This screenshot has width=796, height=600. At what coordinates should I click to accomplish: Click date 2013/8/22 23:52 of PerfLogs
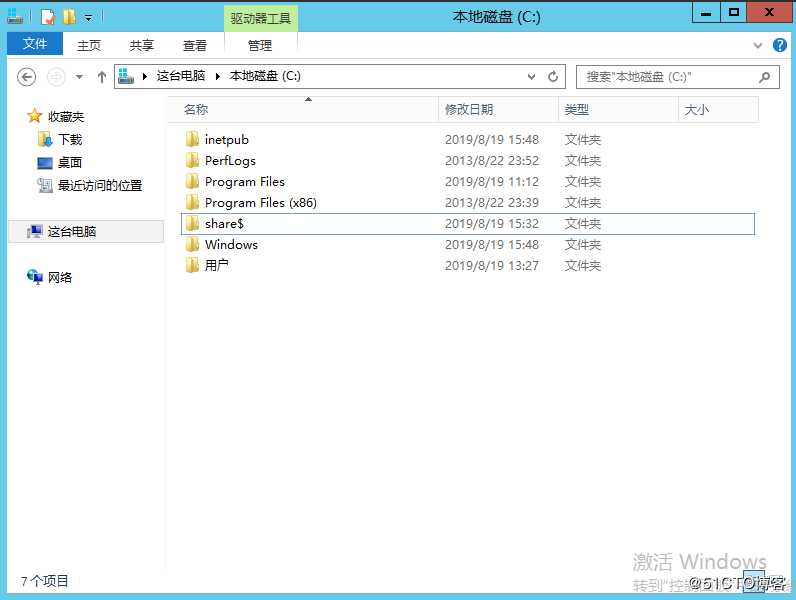click(492, 160)
